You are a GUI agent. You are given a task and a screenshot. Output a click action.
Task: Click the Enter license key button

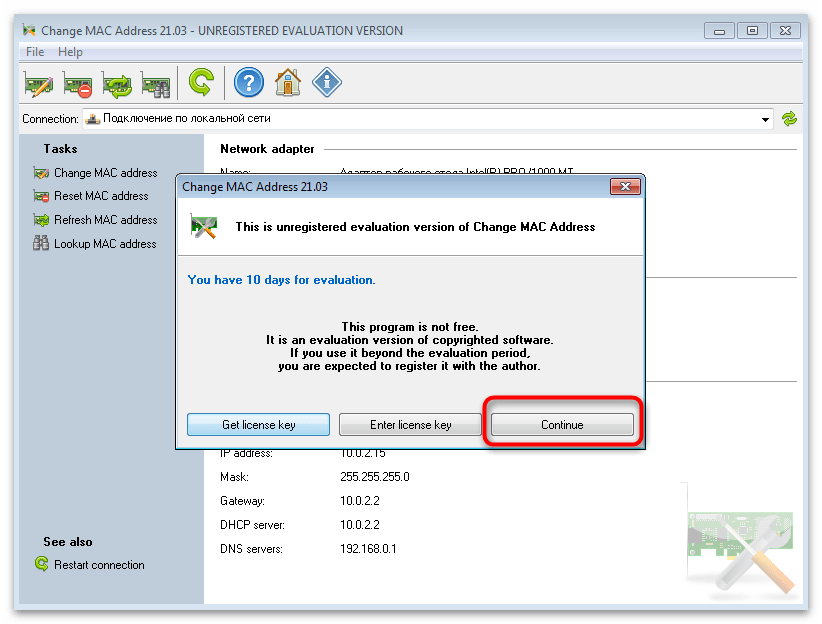tap(410, 425)
